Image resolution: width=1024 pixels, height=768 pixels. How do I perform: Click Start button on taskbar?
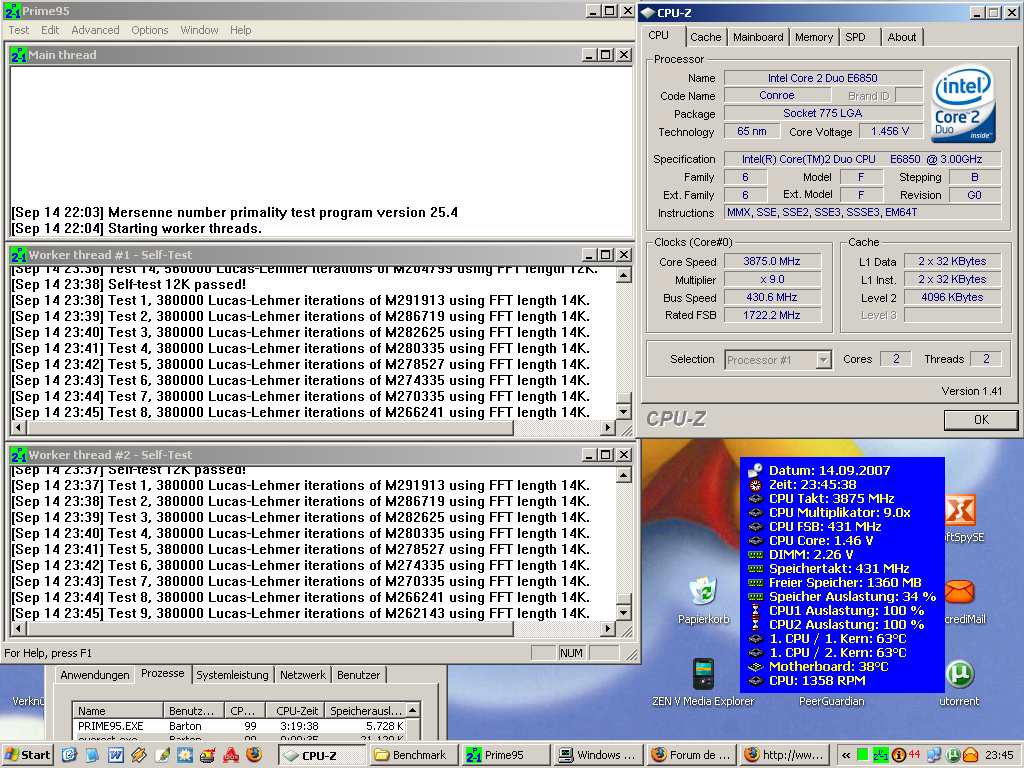[x=27, y=755]
